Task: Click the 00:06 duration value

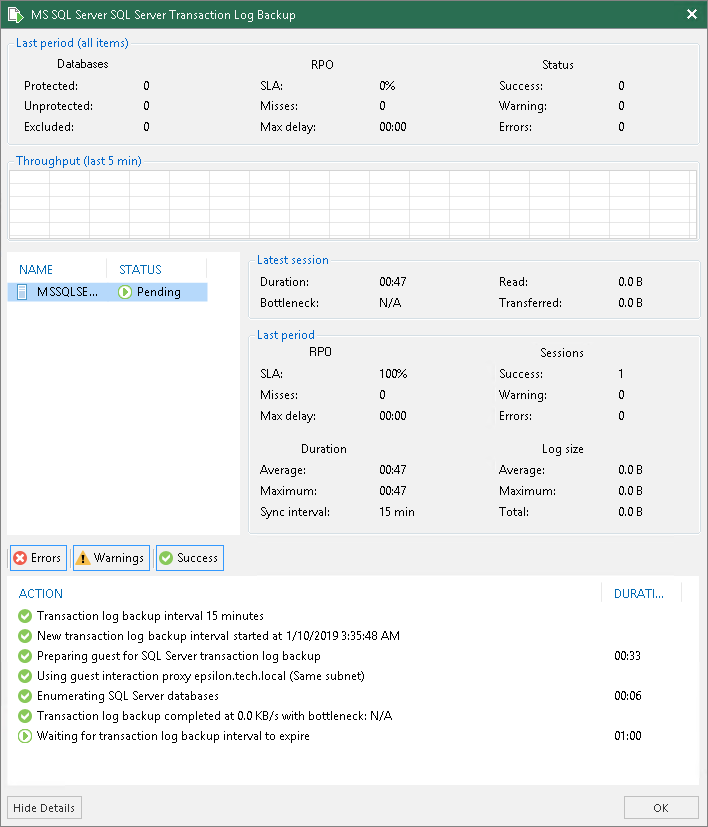Action: pyautogui.click(x=627, y=696)
